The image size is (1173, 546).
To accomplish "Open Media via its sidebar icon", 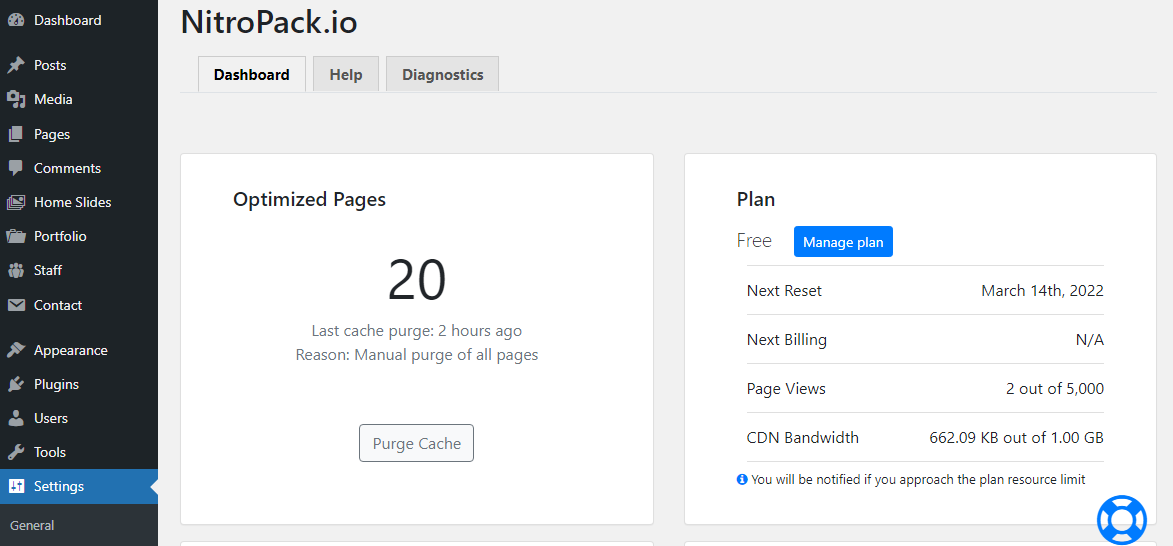I will tap(16, 99).
